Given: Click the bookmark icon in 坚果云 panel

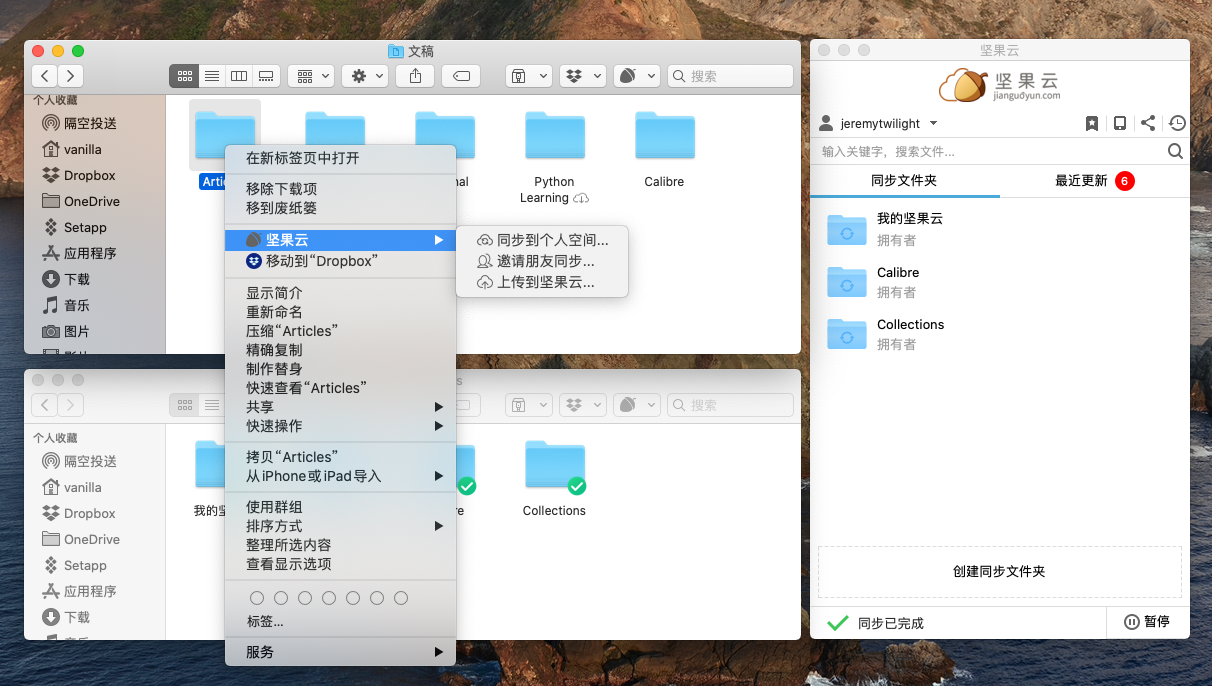Looking at the screenshot, I should pos(1092,123).
